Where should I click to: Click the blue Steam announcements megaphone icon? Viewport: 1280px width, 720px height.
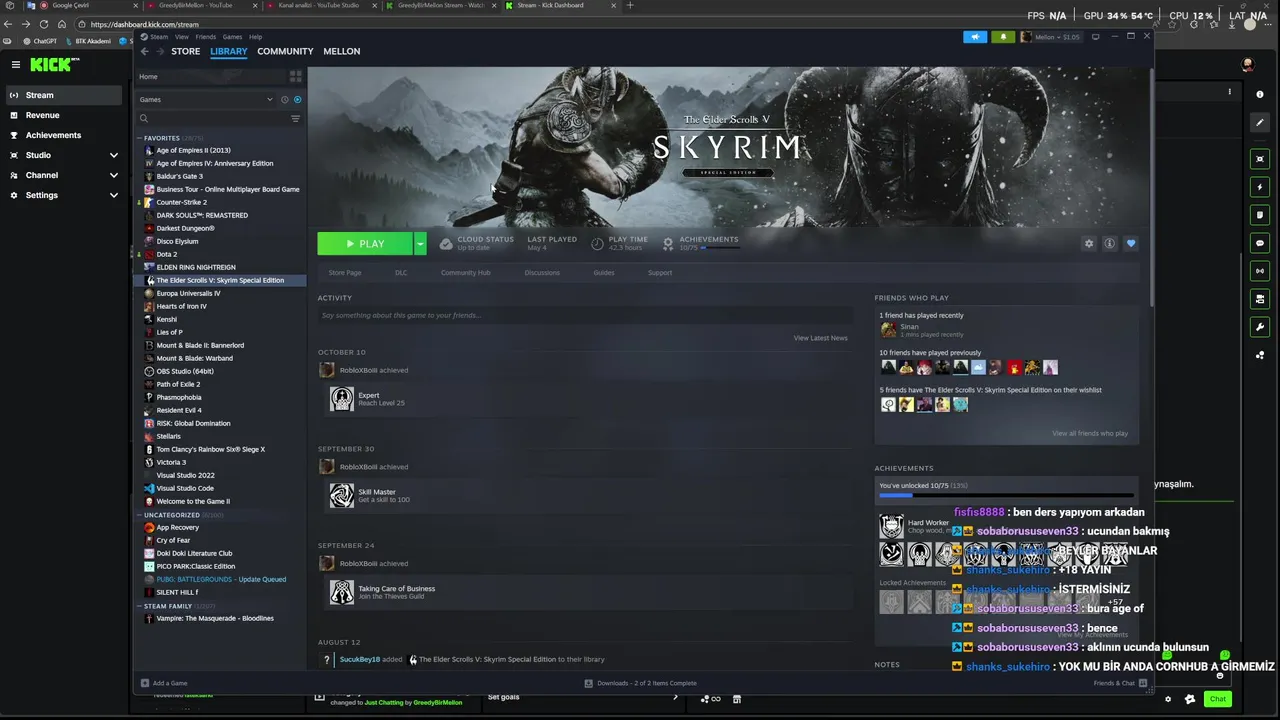pos(975,37)
